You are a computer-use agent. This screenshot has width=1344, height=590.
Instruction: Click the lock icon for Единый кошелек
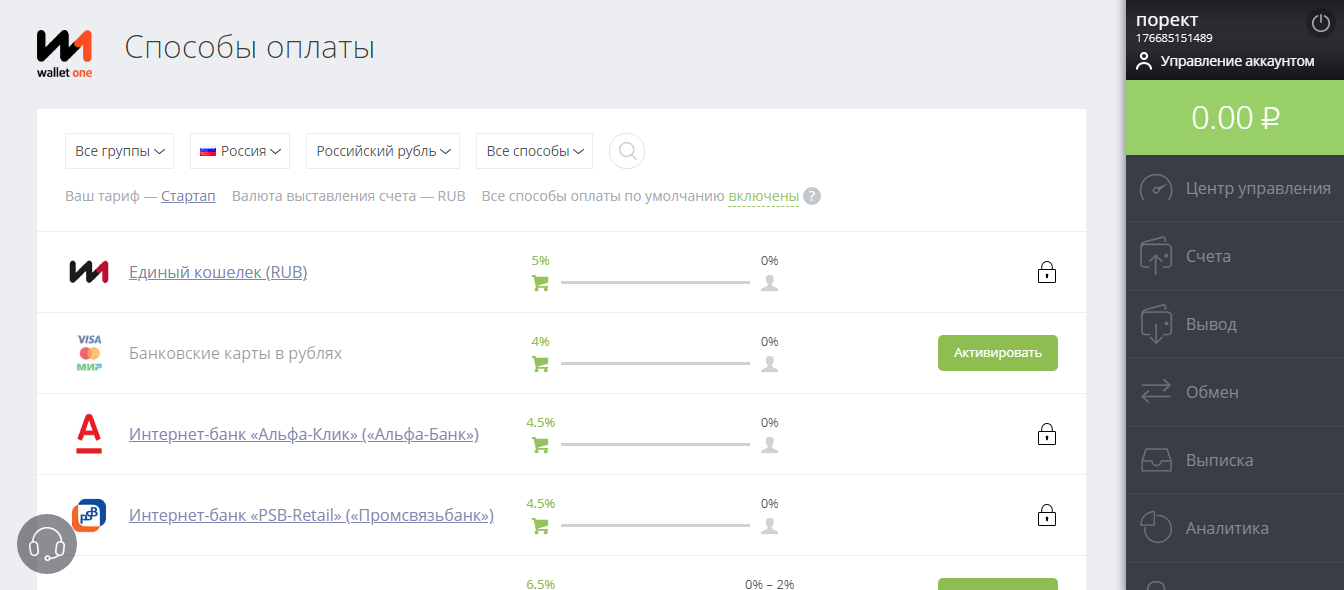1047,272
